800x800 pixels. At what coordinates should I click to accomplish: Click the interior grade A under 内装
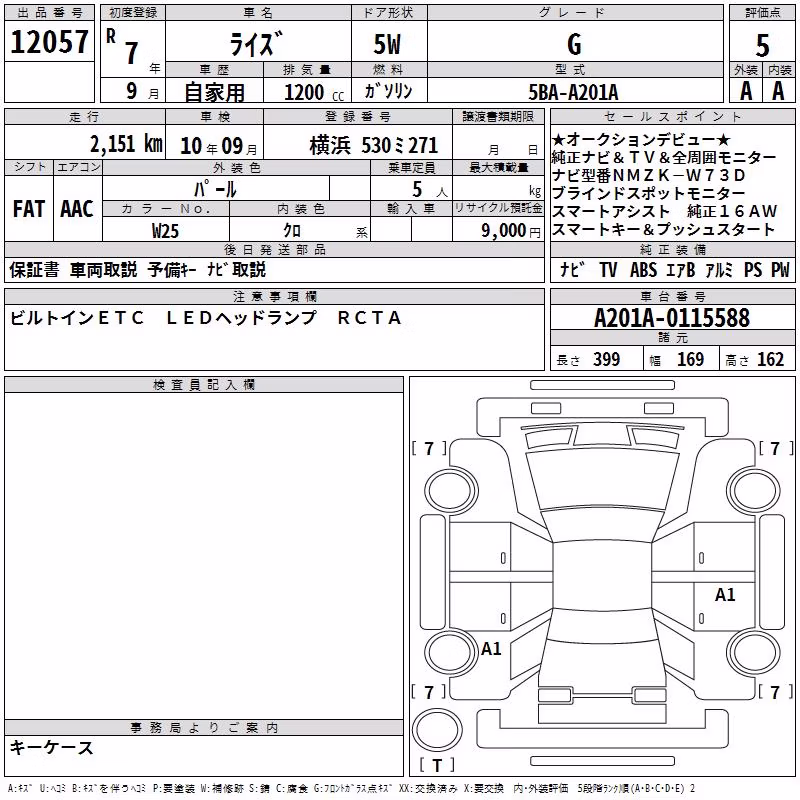(x=778, y=91)
